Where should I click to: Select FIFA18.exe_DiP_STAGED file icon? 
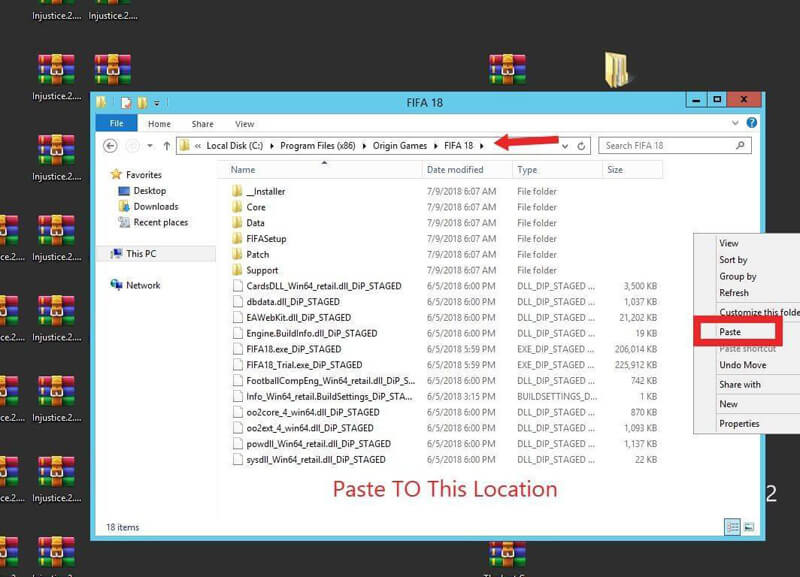coord(237,349)
